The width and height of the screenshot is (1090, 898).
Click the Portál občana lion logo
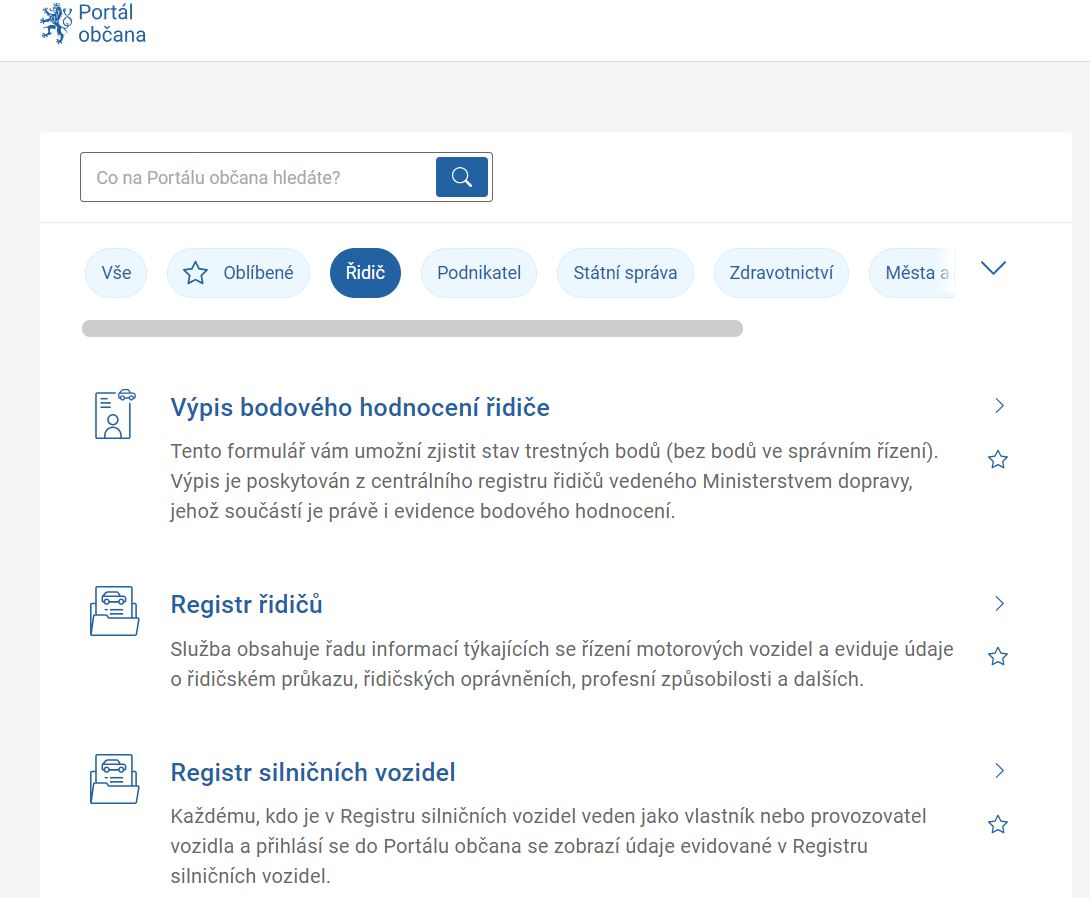click(x=56, y=24)
